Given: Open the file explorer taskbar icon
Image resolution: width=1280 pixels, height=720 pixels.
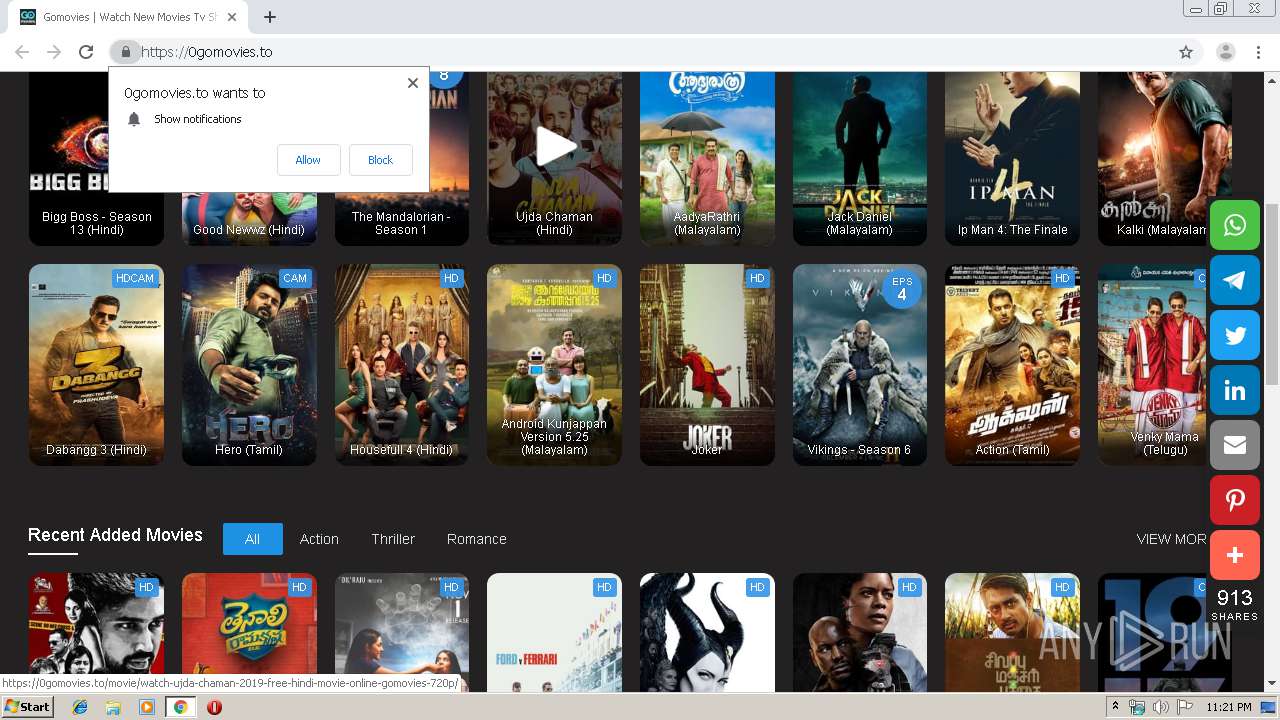Looking at the screenshot, I should [113, 707].
